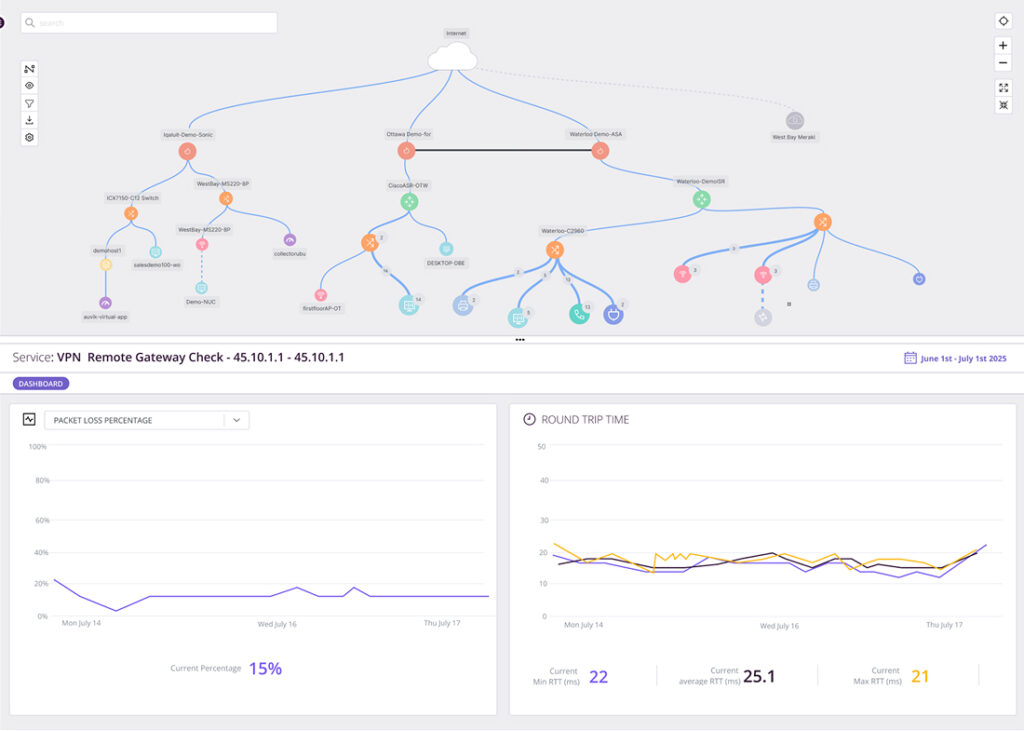Image resolution: width=1024 pixels, height=731 pixels.
Task: Select the workstation group node with badge 14
Action: coord(409,305)
